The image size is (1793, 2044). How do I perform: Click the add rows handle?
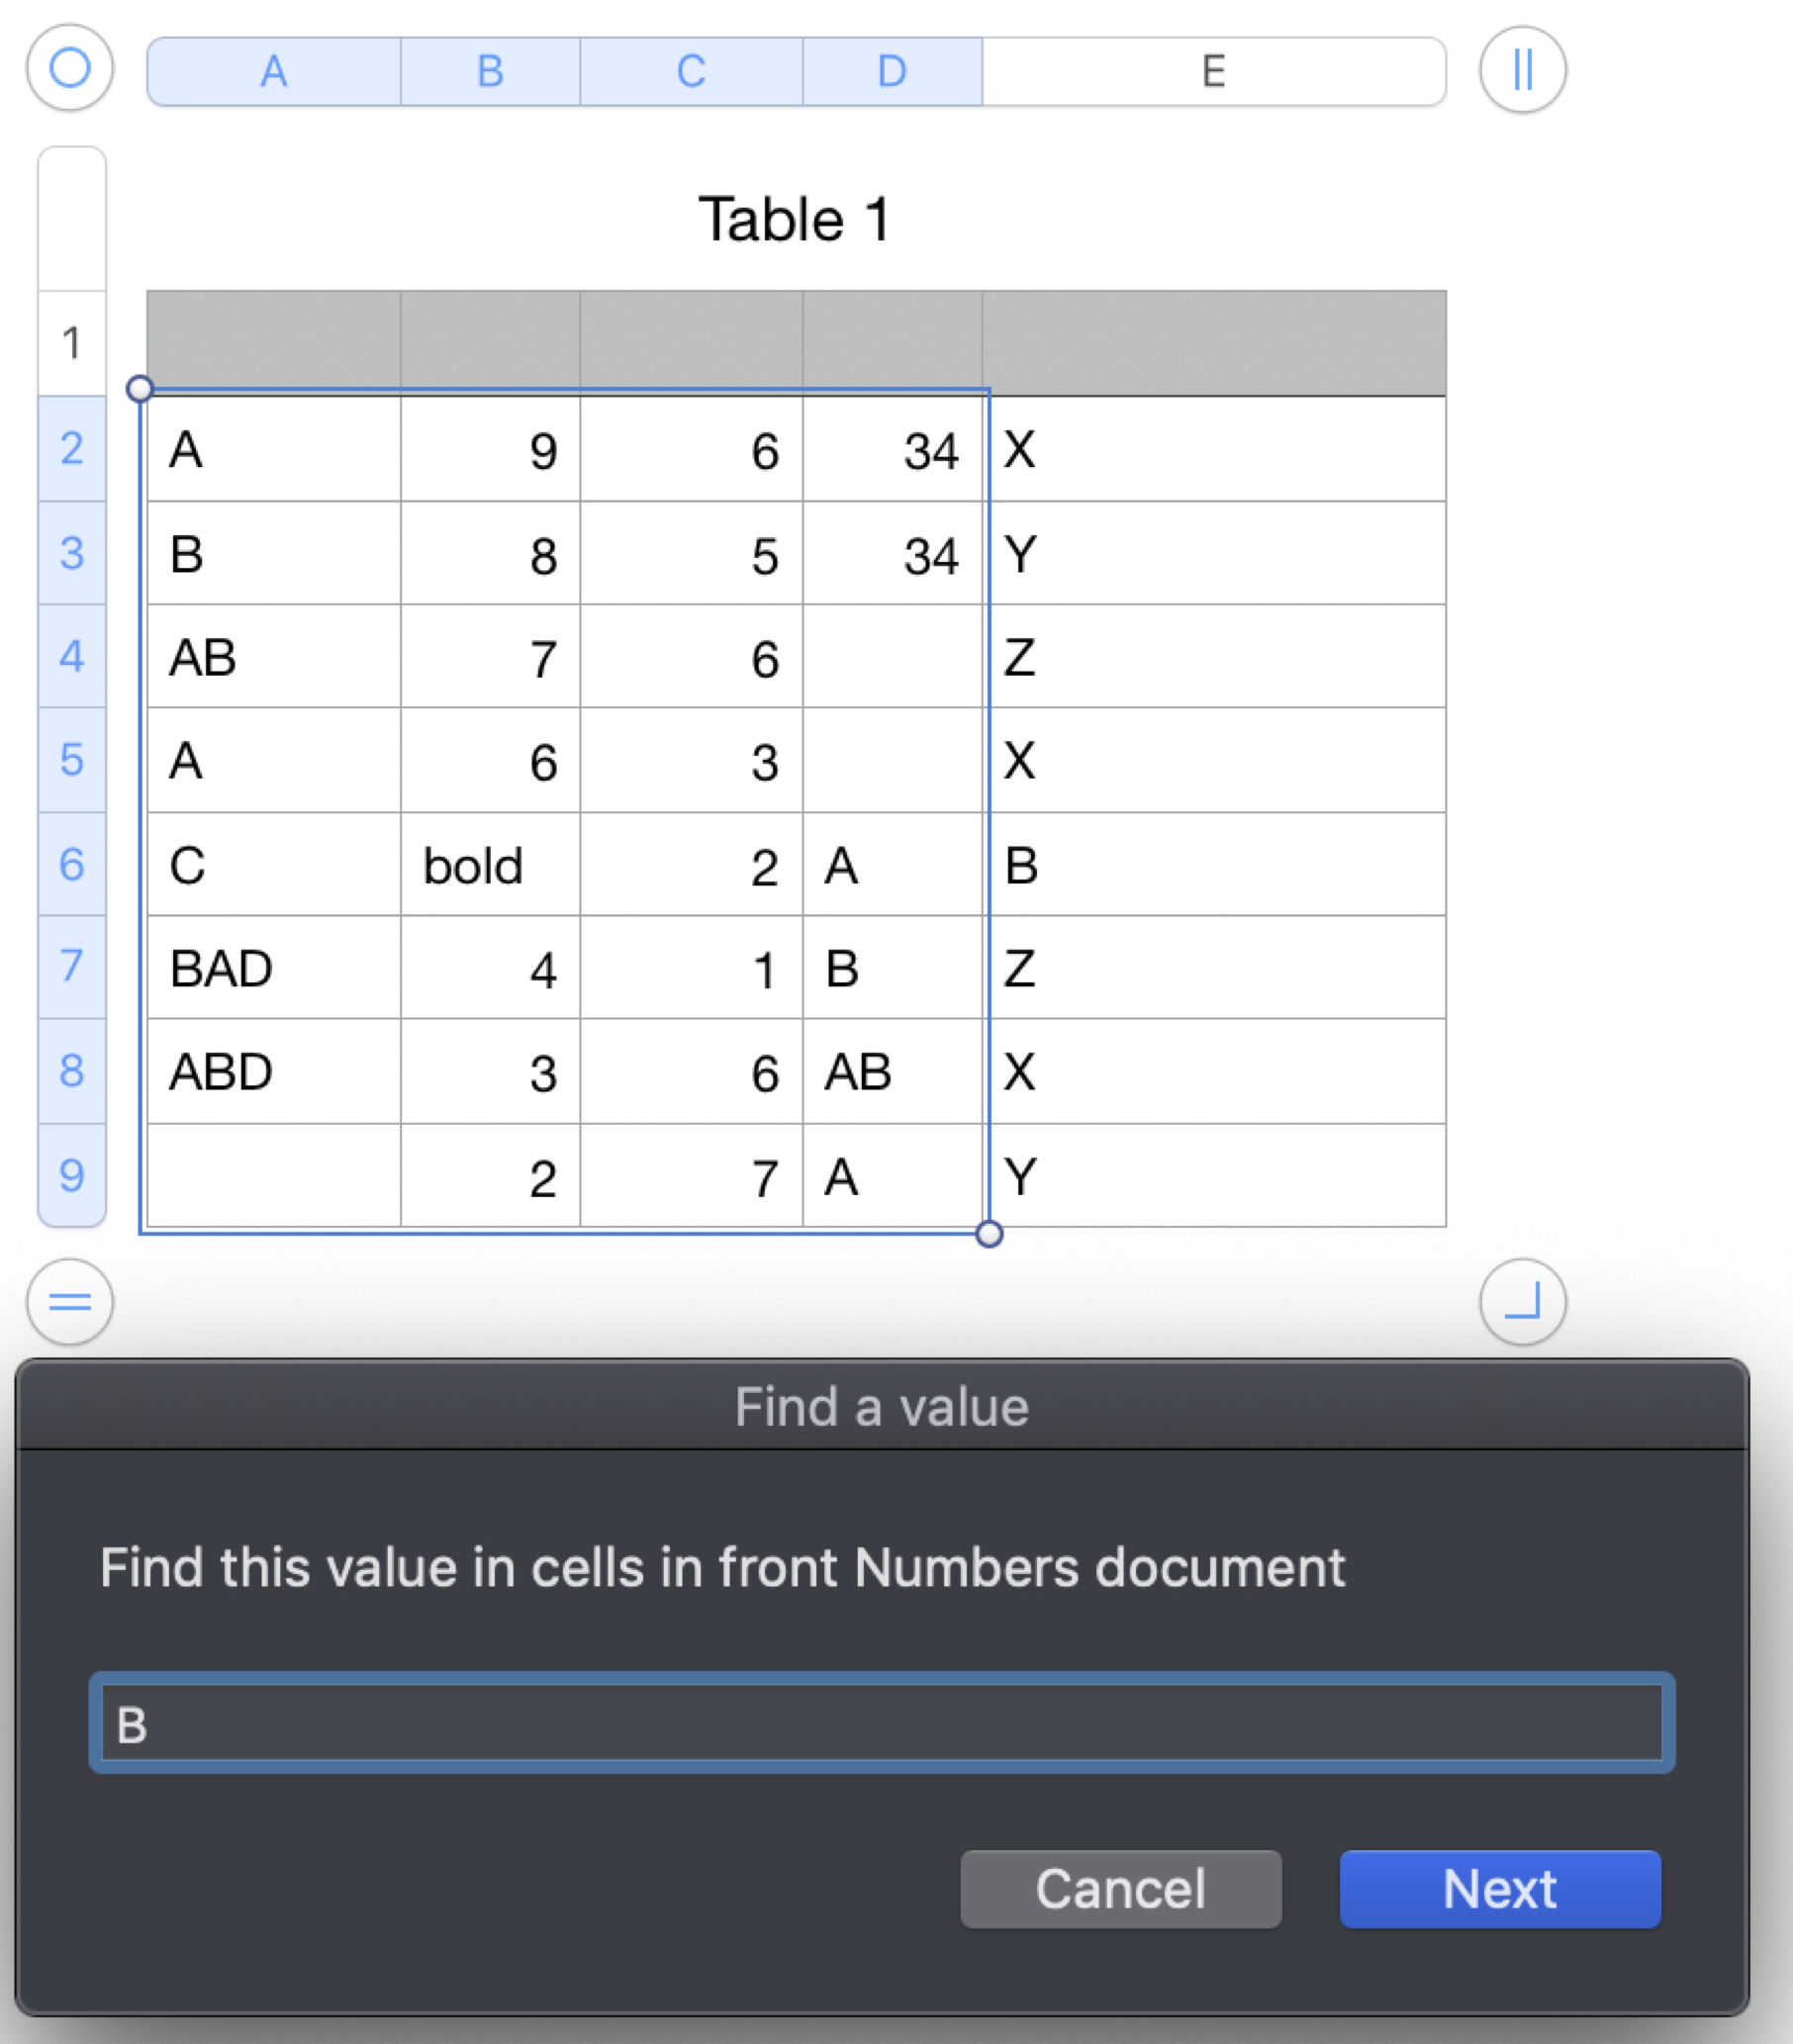point(70,1301)
